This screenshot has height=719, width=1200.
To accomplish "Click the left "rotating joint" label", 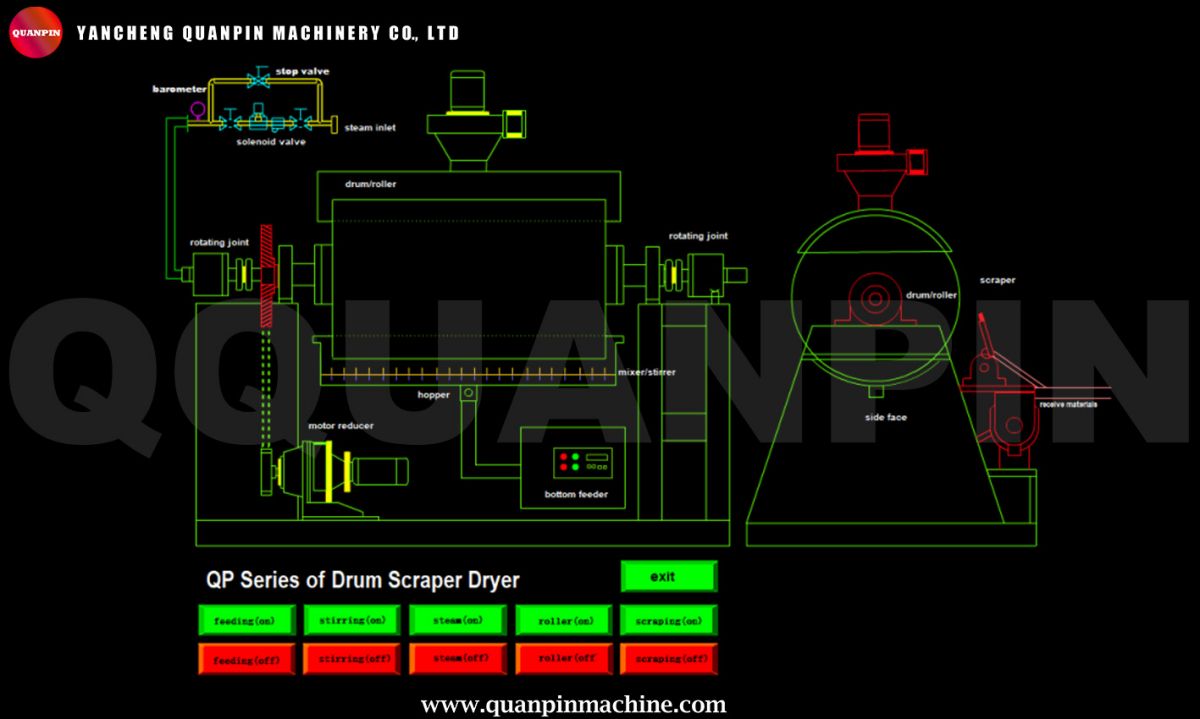I will click(x=219, y=242).
